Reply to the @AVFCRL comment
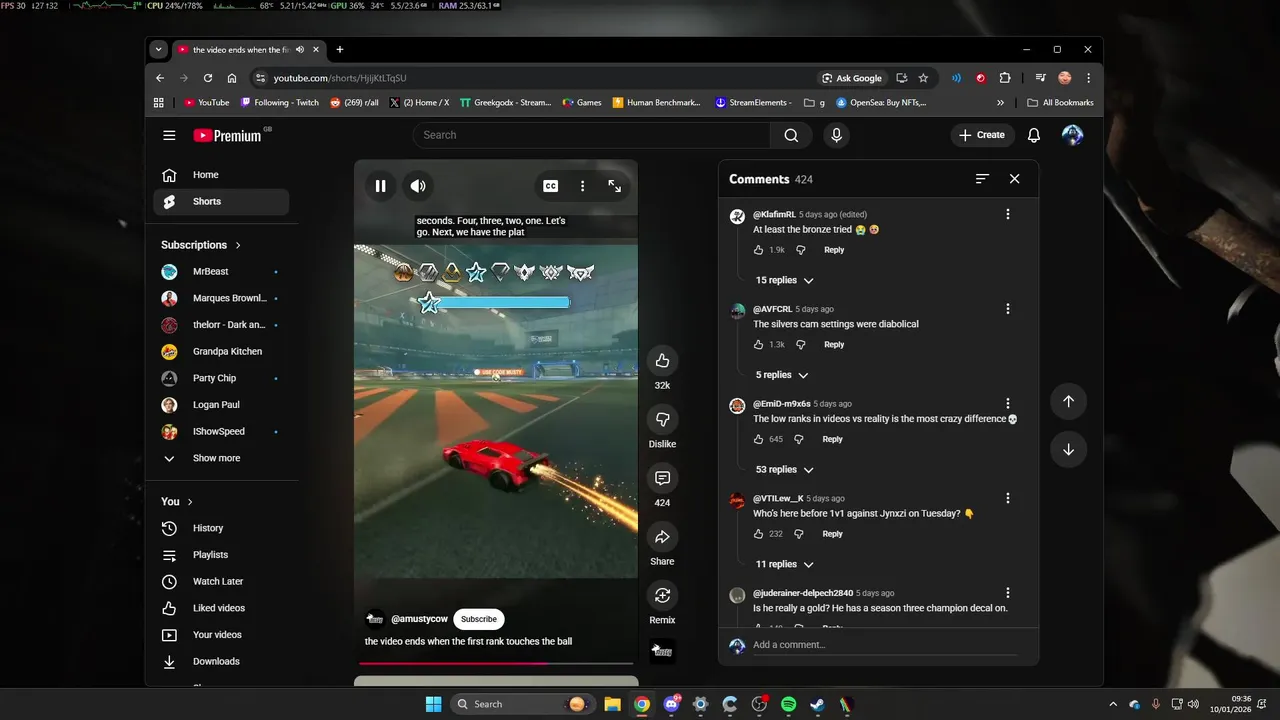Screen dimensions: 1280x720 (834, 345)
